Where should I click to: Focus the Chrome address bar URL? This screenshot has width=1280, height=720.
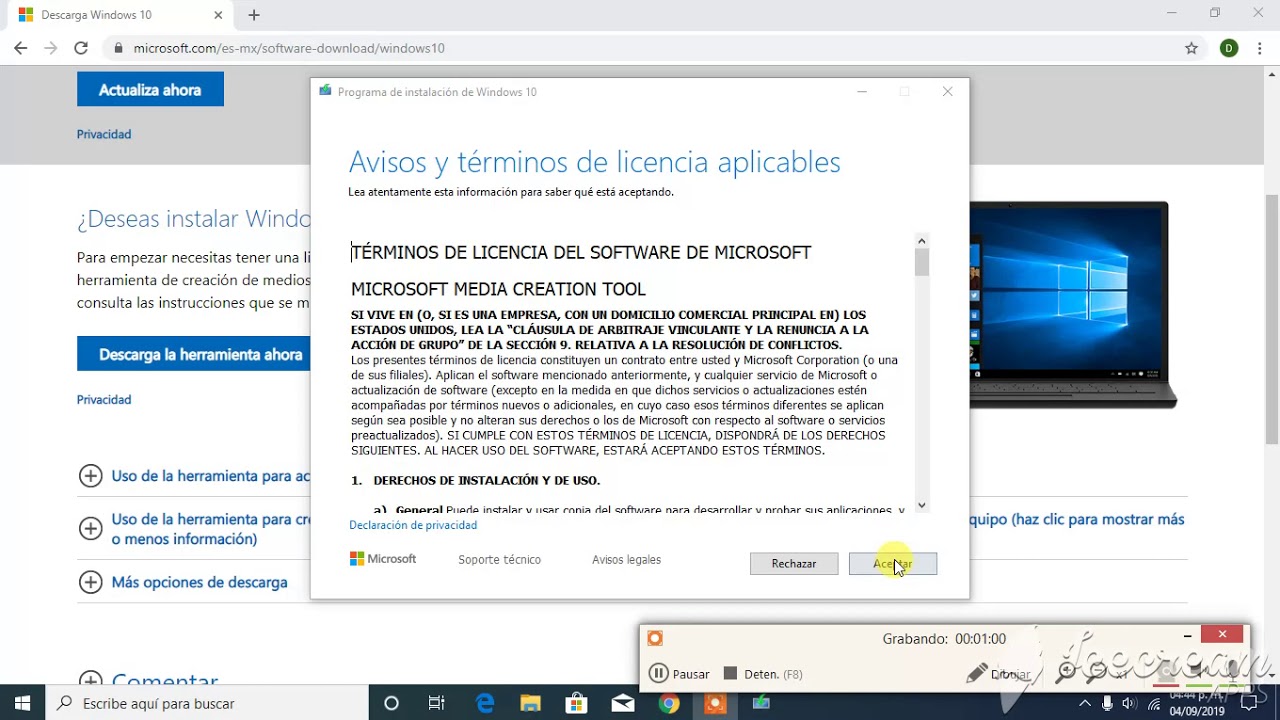289,48
